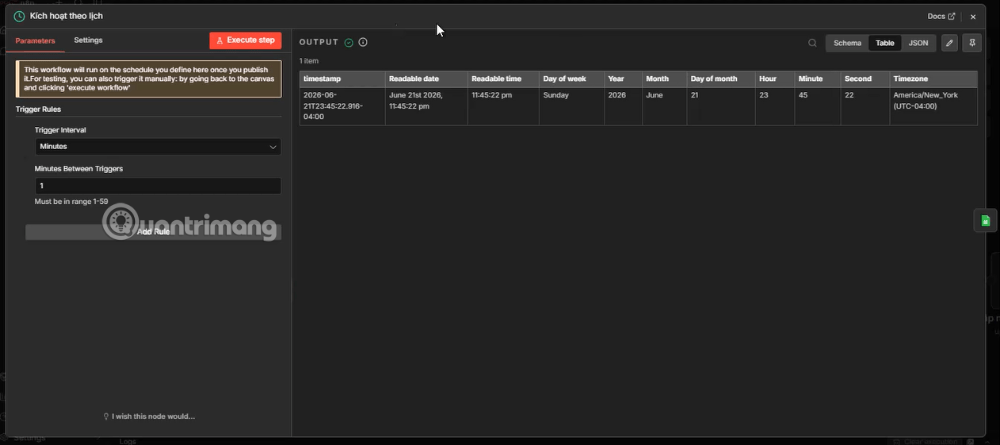Click the yellow schedule workflow notice

pos(149,78)
